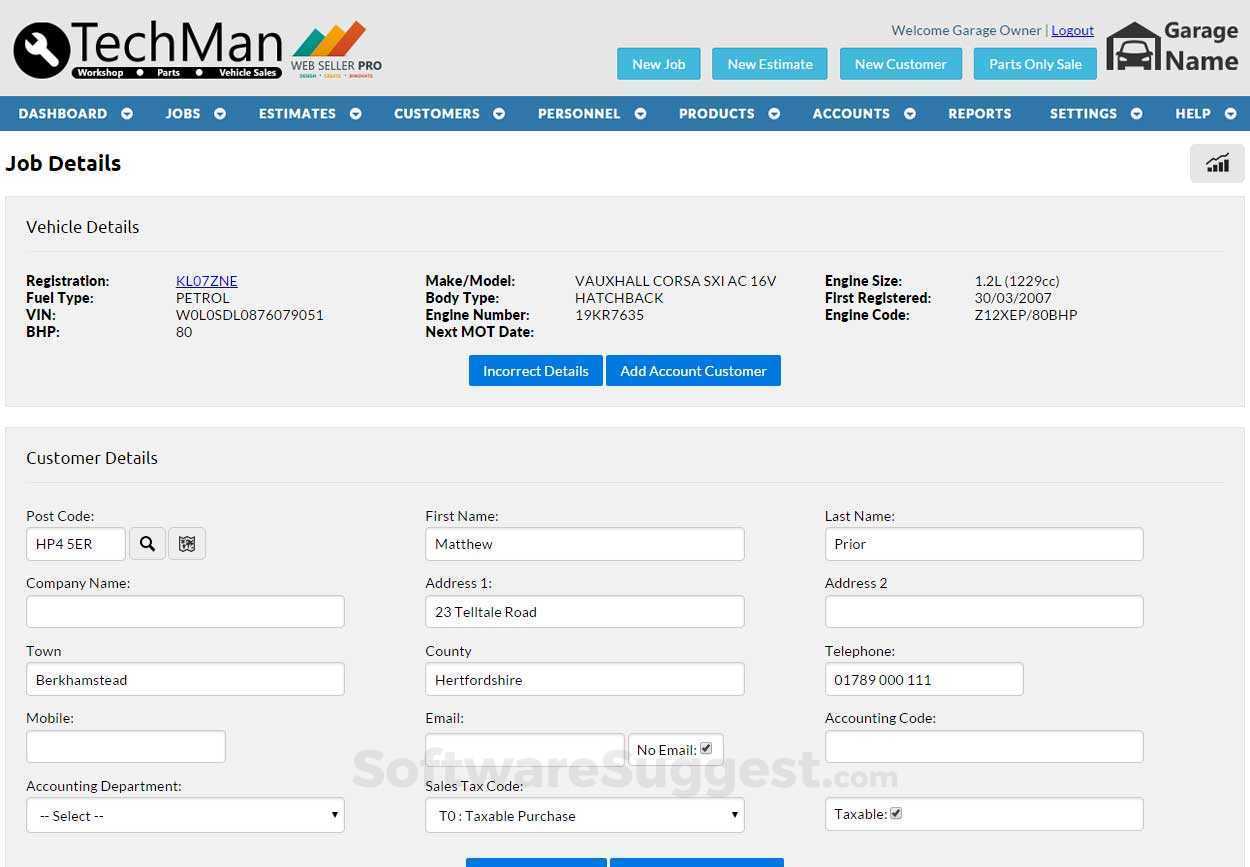Image resolution: width=1250 pixels, height=867 pixels.
Task: Uncheck the No Email checkbox
Action: click(x=706, y=748)
